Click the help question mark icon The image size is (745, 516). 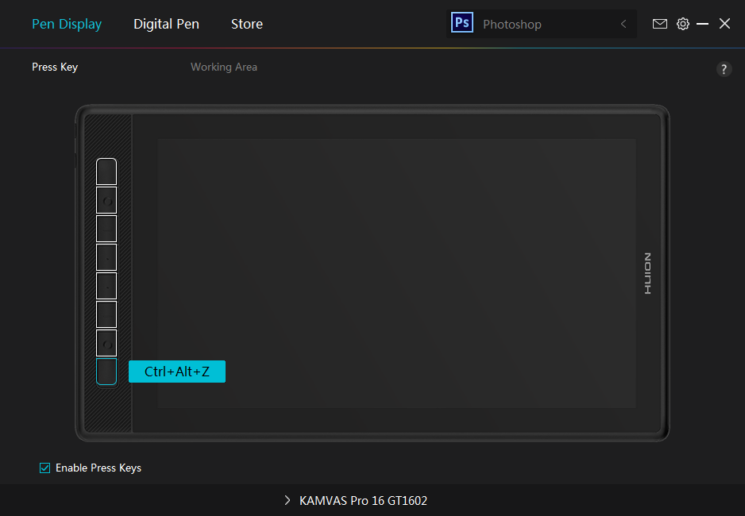(x=724, y=69)
